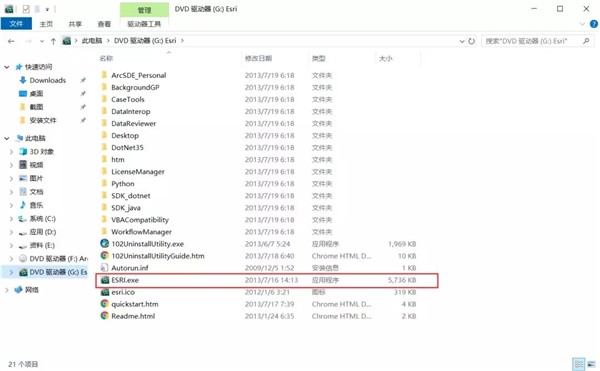Select the 管理 contextual tab
The width and height of the screenshot is (600, 371).
[144, 10]
